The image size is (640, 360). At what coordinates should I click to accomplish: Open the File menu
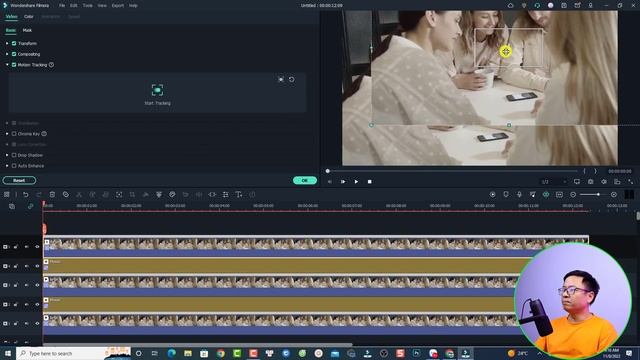pos(62,6)
